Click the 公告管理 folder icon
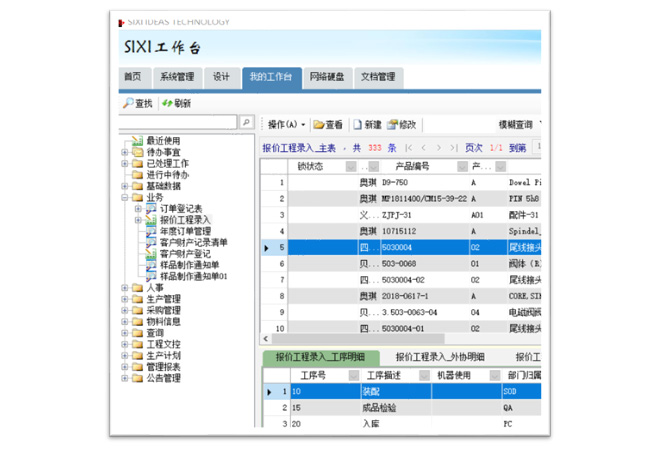Screen dimensions: 660x451 click(x=138, y=378)
